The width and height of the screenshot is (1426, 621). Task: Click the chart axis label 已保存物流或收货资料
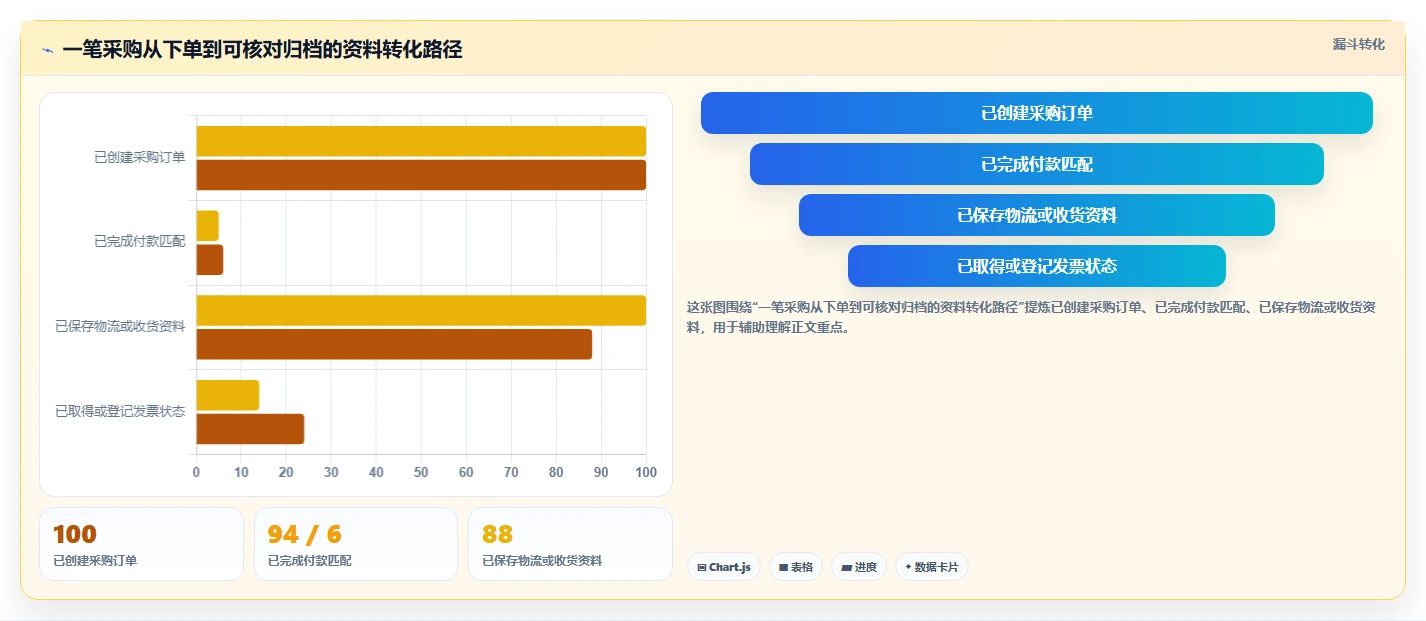click(x=120, y=326)
